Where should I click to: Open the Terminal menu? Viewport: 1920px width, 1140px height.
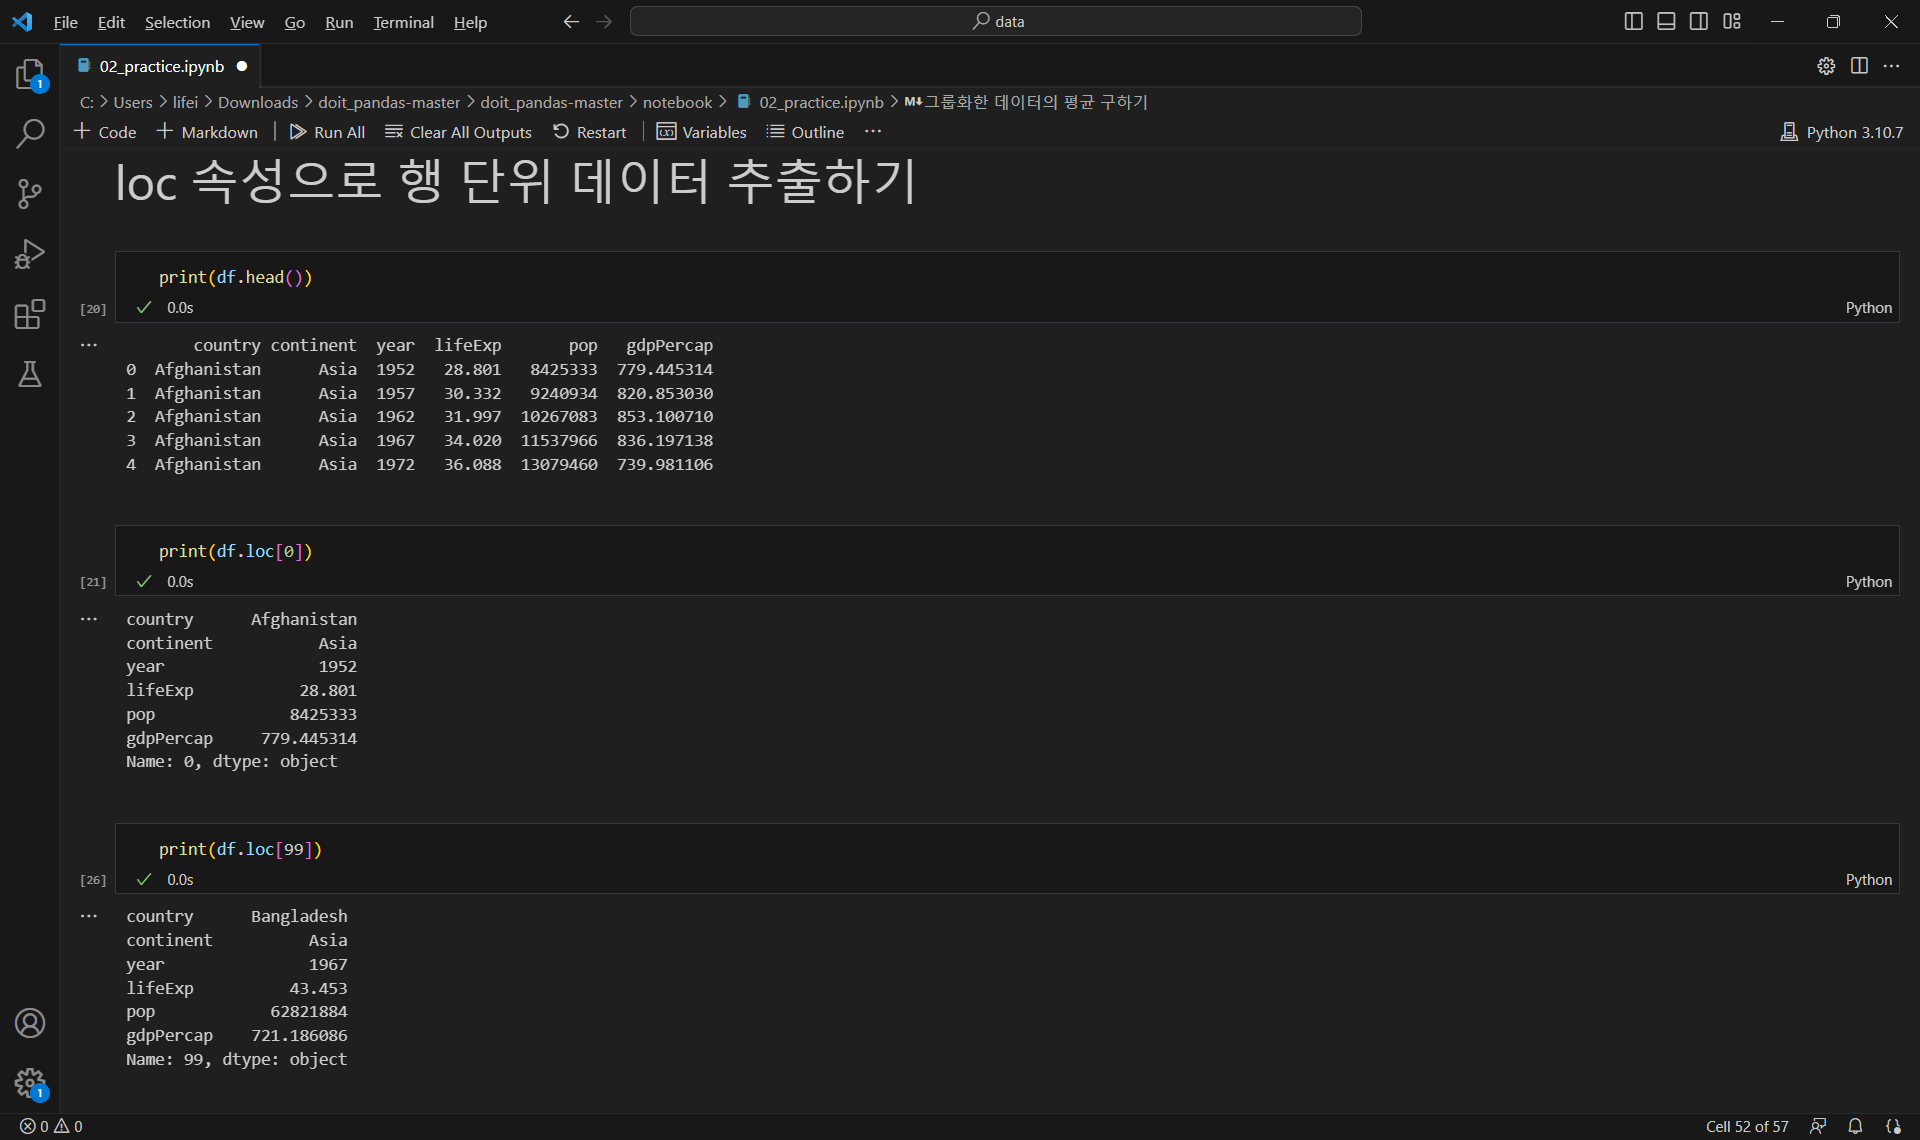(x=403, y=22)
